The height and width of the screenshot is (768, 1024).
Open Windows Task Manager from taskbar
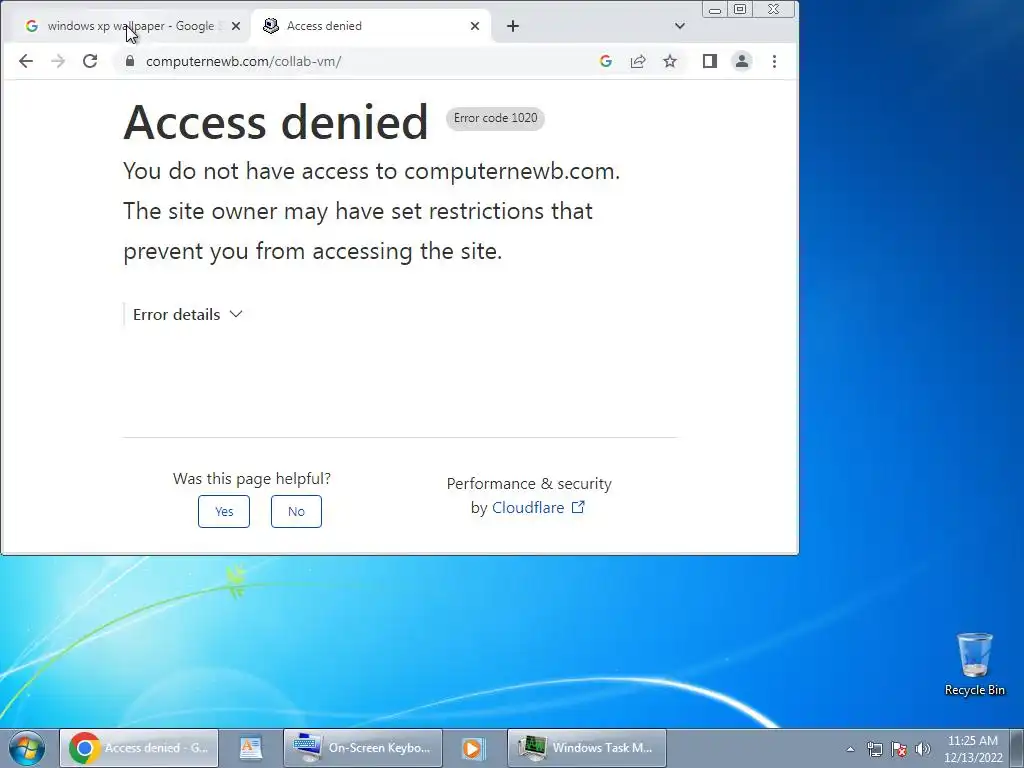(587, 748)
